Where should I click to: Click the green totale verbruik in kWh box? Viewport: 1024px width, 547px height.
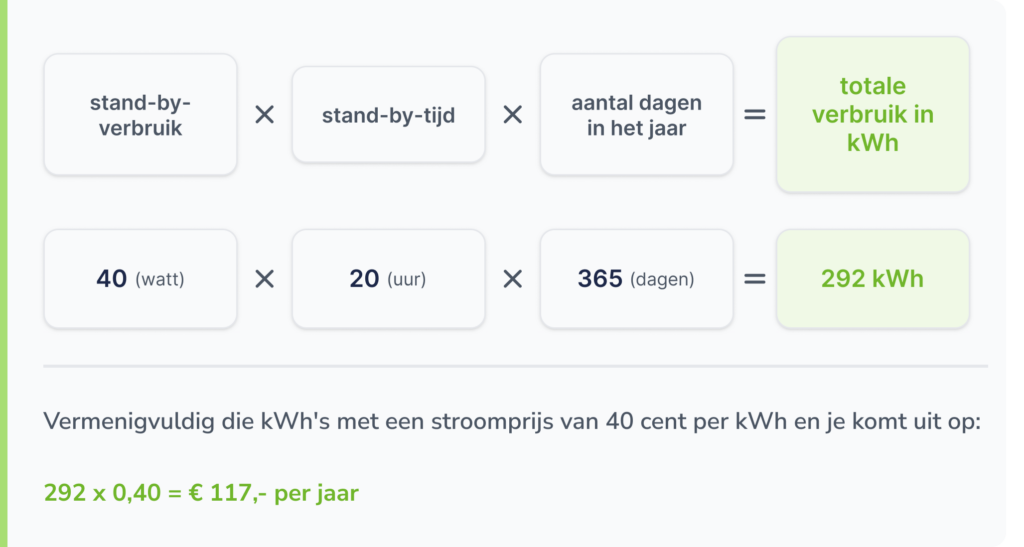pyautogui.click(x=872, y=114)
